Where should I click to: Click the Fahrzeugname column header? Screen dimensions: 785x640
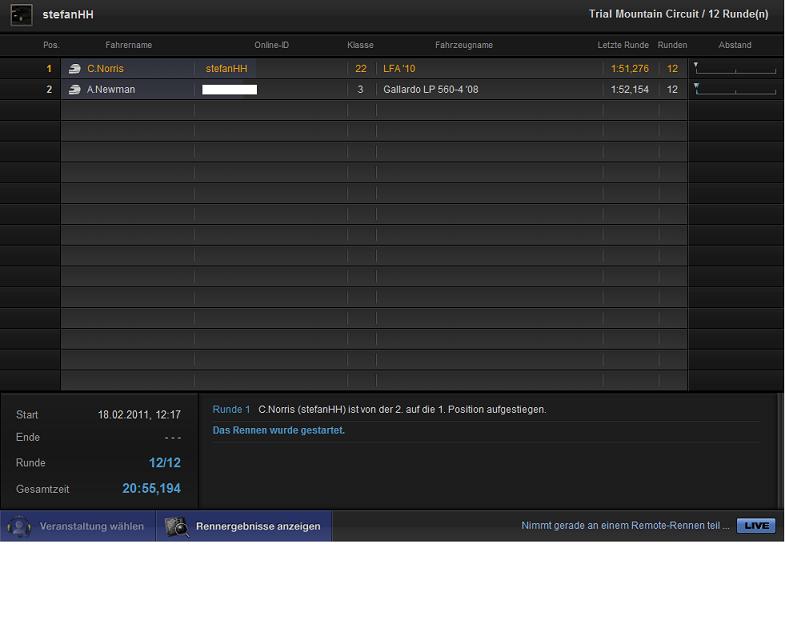[x=463, y=45]
